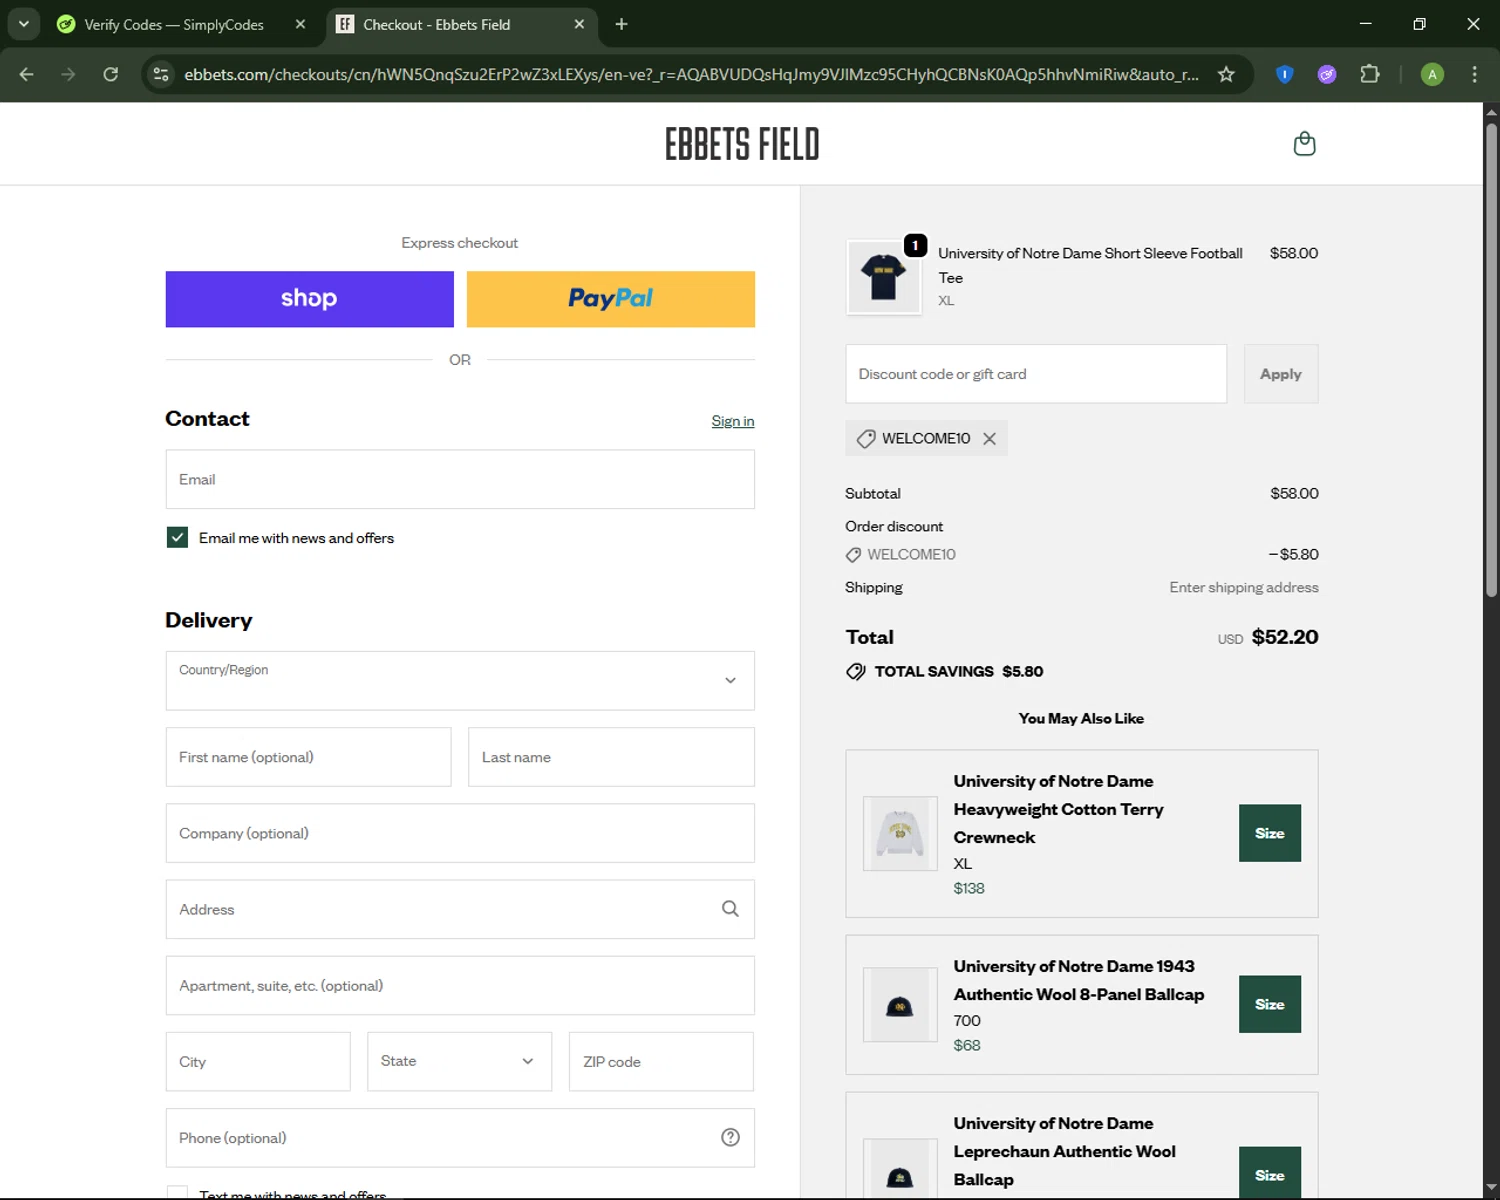1500x1200 pixels.
Task: Uncheck Email me with news and offers
Action: 177,538
